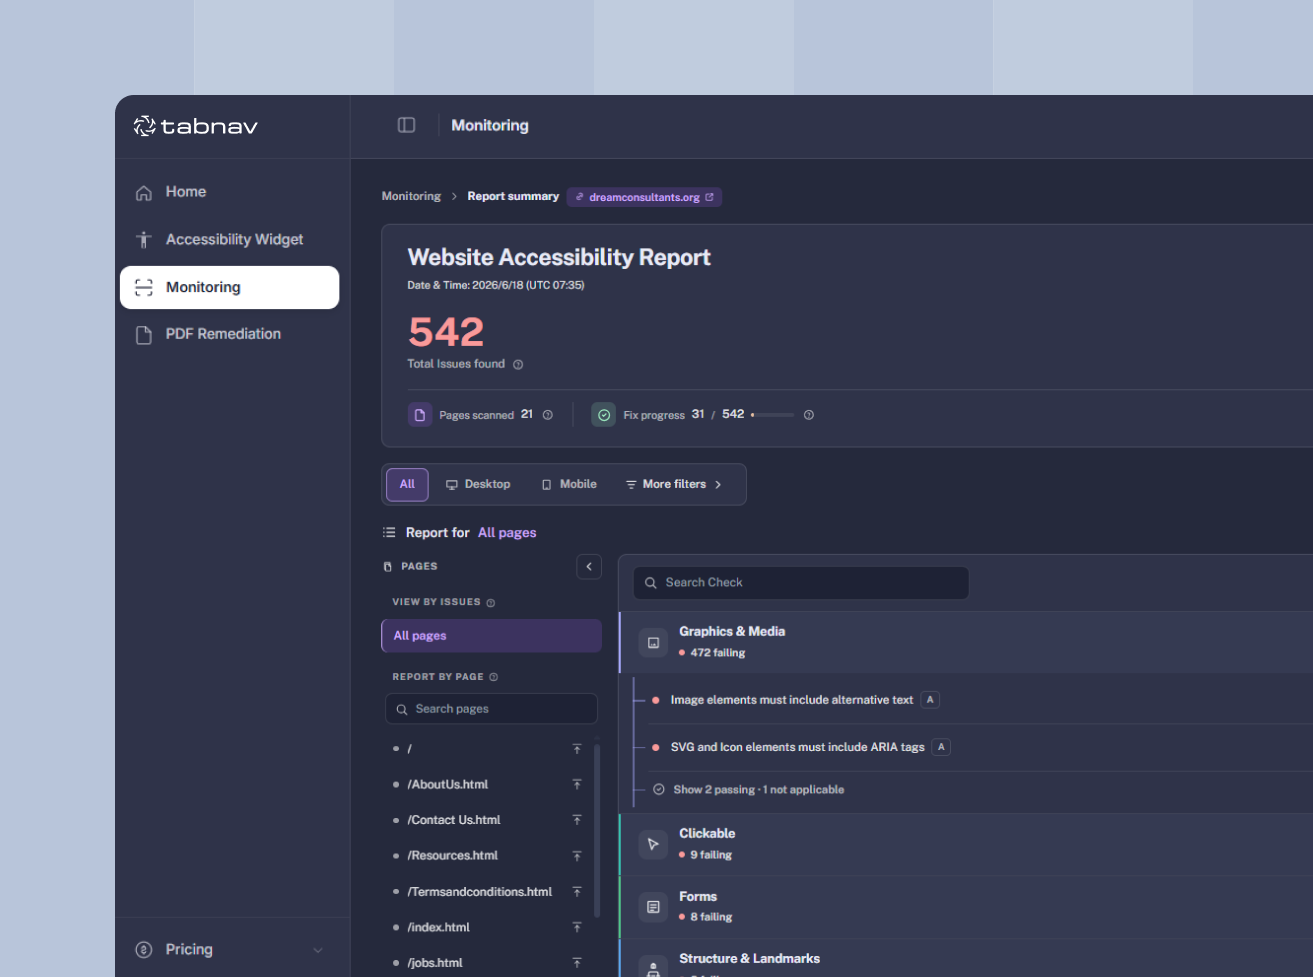Select the /Resources.html page

453,856
